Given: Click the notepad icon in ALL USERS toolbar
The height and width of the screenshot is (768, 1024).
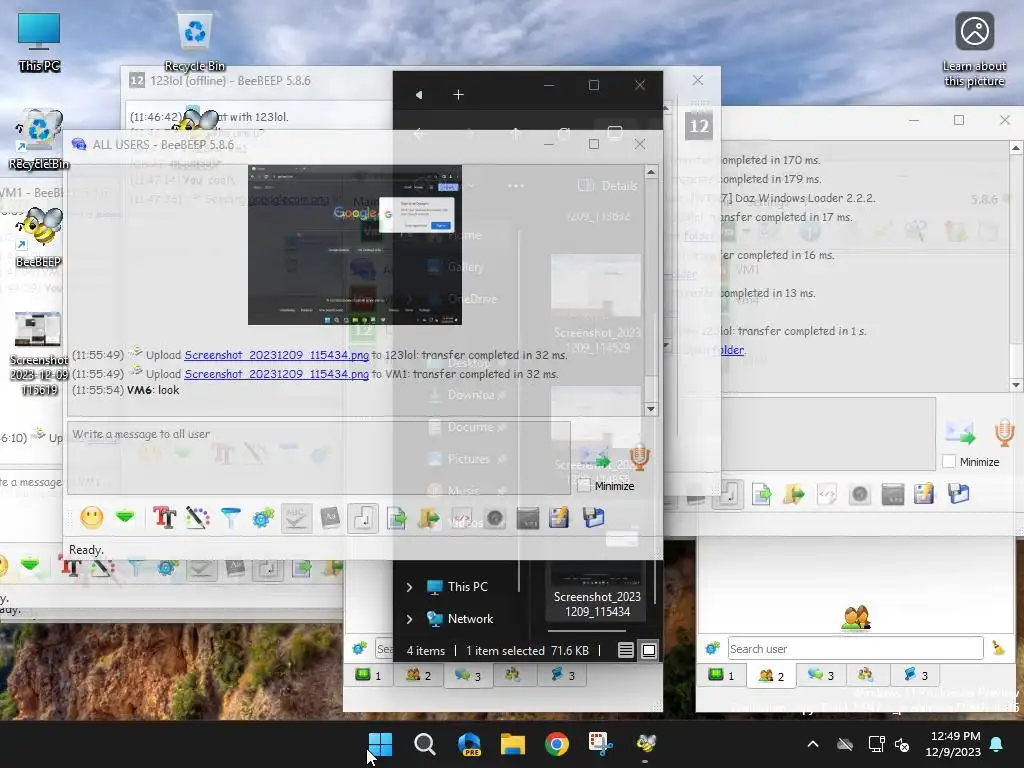Looking at the screenshot, I should pyautogui.click(x=560, y=518).
